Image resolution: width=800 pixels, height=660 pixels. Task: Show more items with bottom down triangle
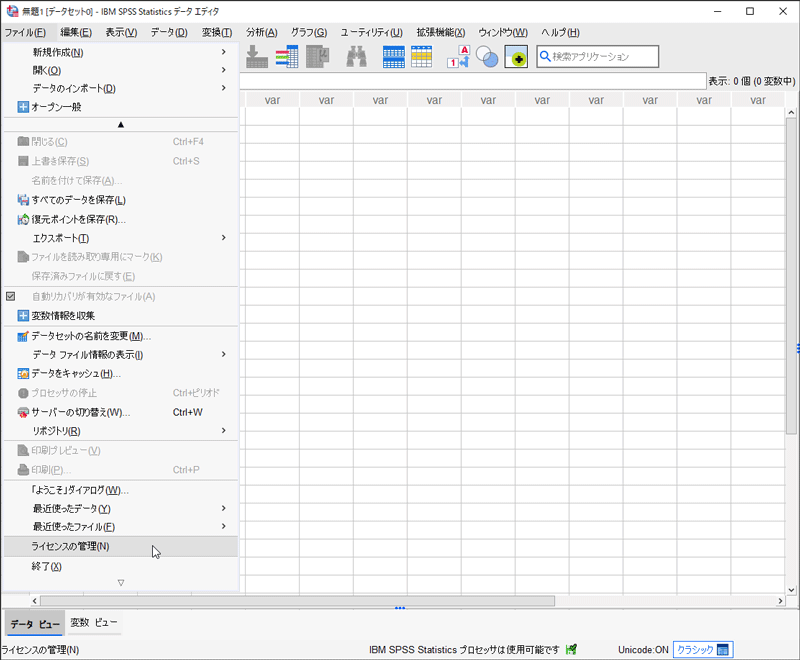120,583
